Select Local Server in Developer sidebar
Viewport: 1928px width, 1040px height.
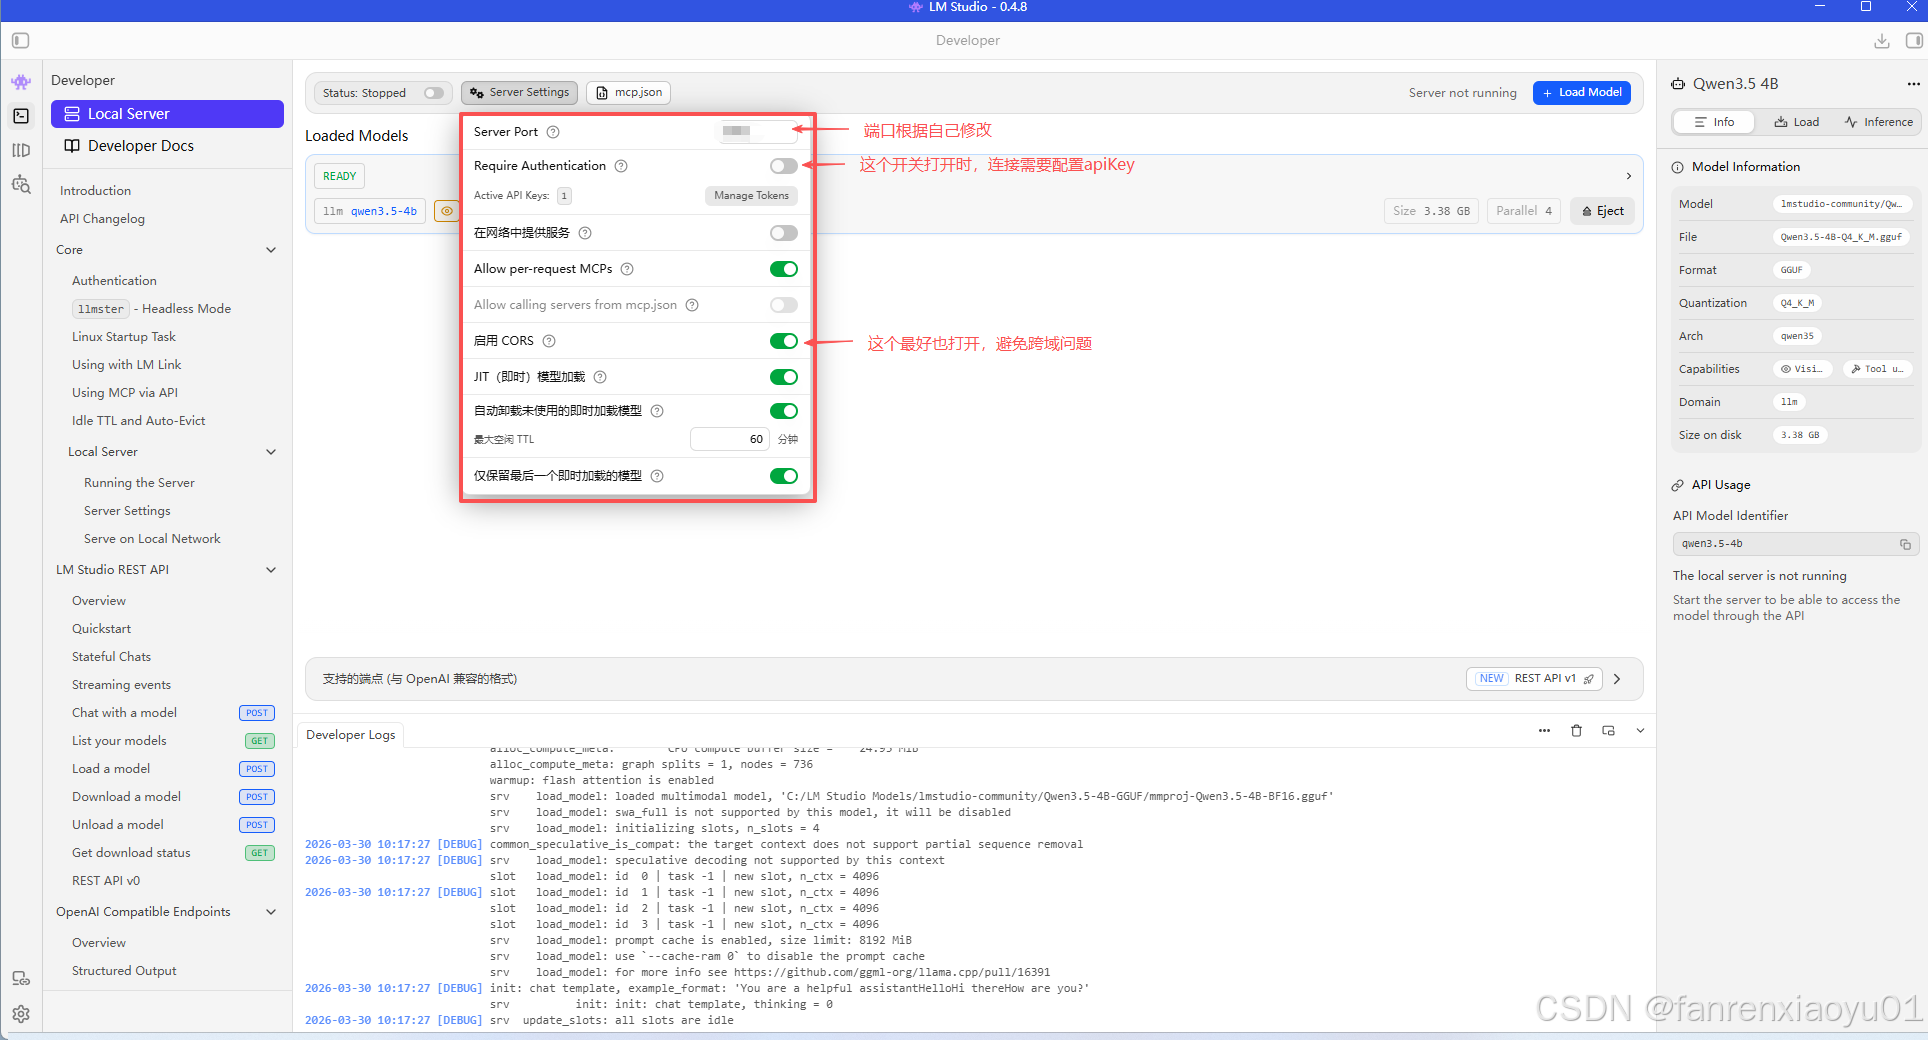tap(167, 114)
